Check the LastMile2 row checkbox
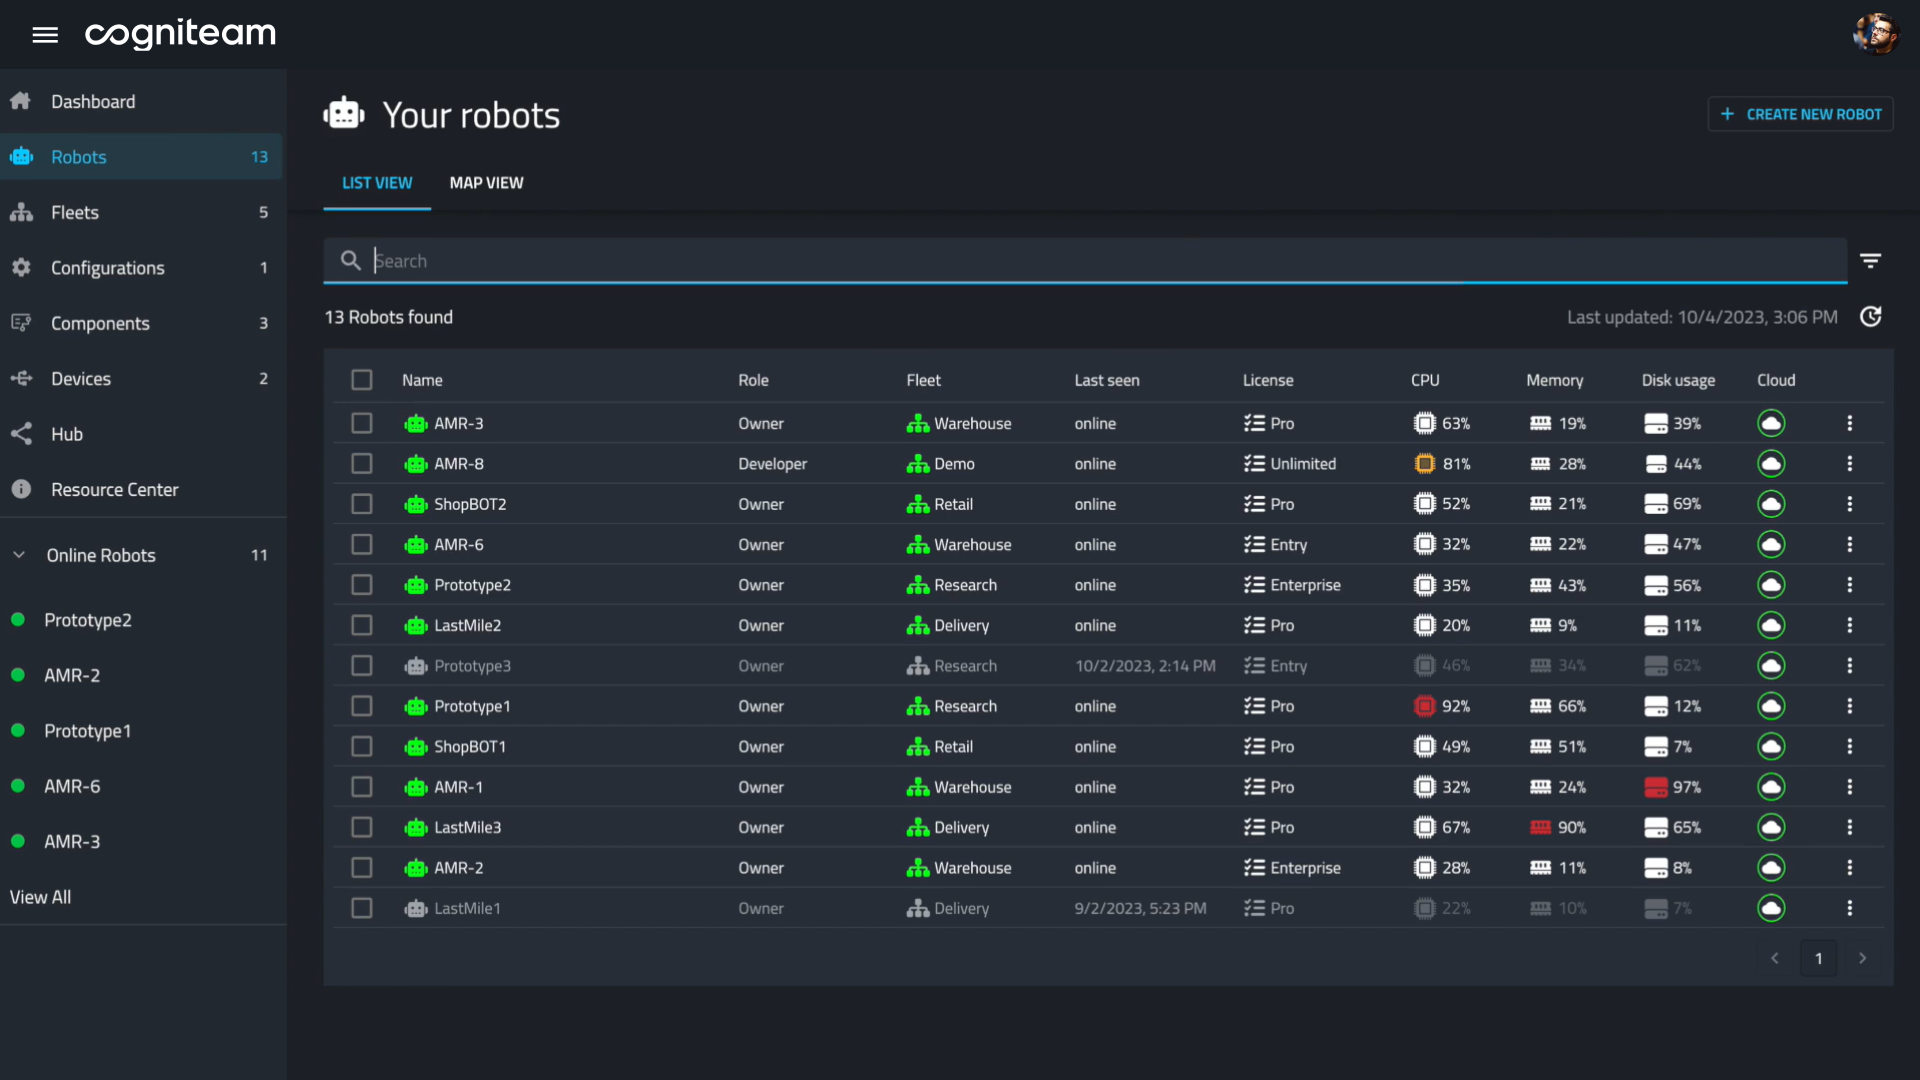Image resolution: width=1920 pixels, height=1080 pixels. 362,625
